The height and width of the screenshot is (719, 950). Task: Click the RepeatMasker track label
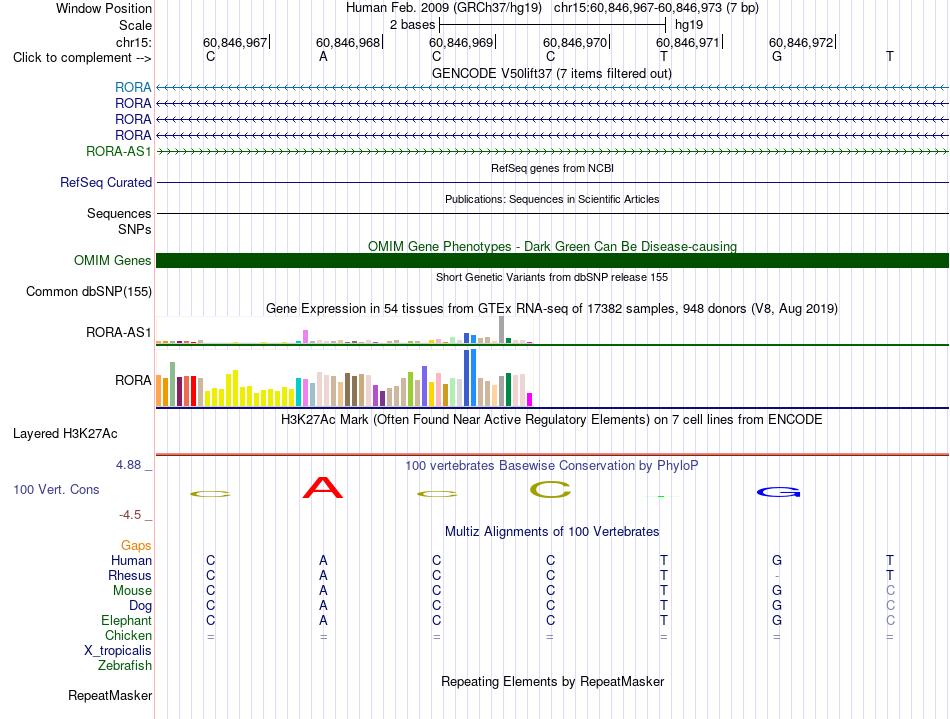point(110,695)
